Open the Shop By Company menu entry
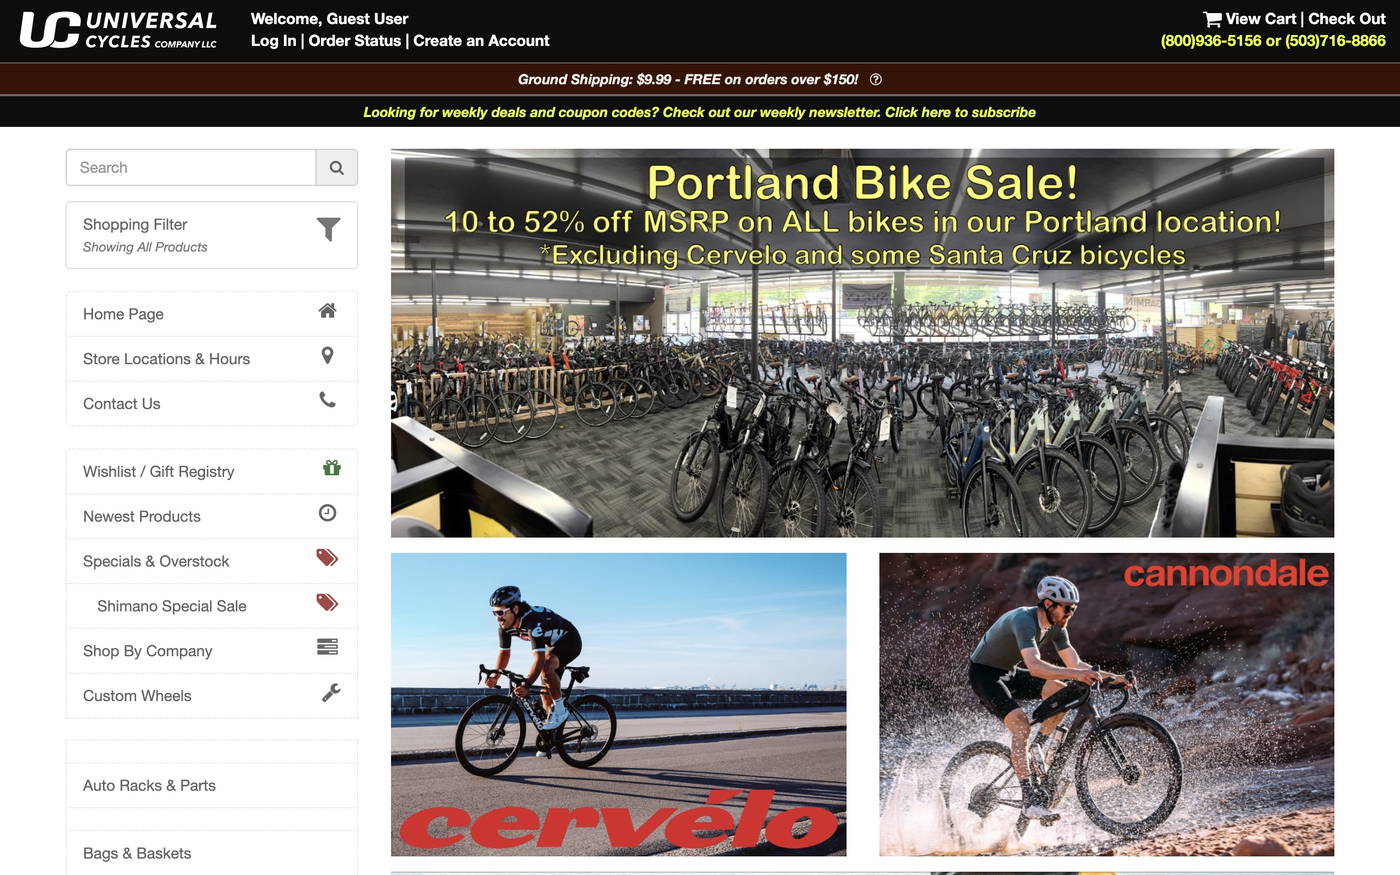Image resolution: width=1400 pixels, height=875 pixels. coord(147,650)
